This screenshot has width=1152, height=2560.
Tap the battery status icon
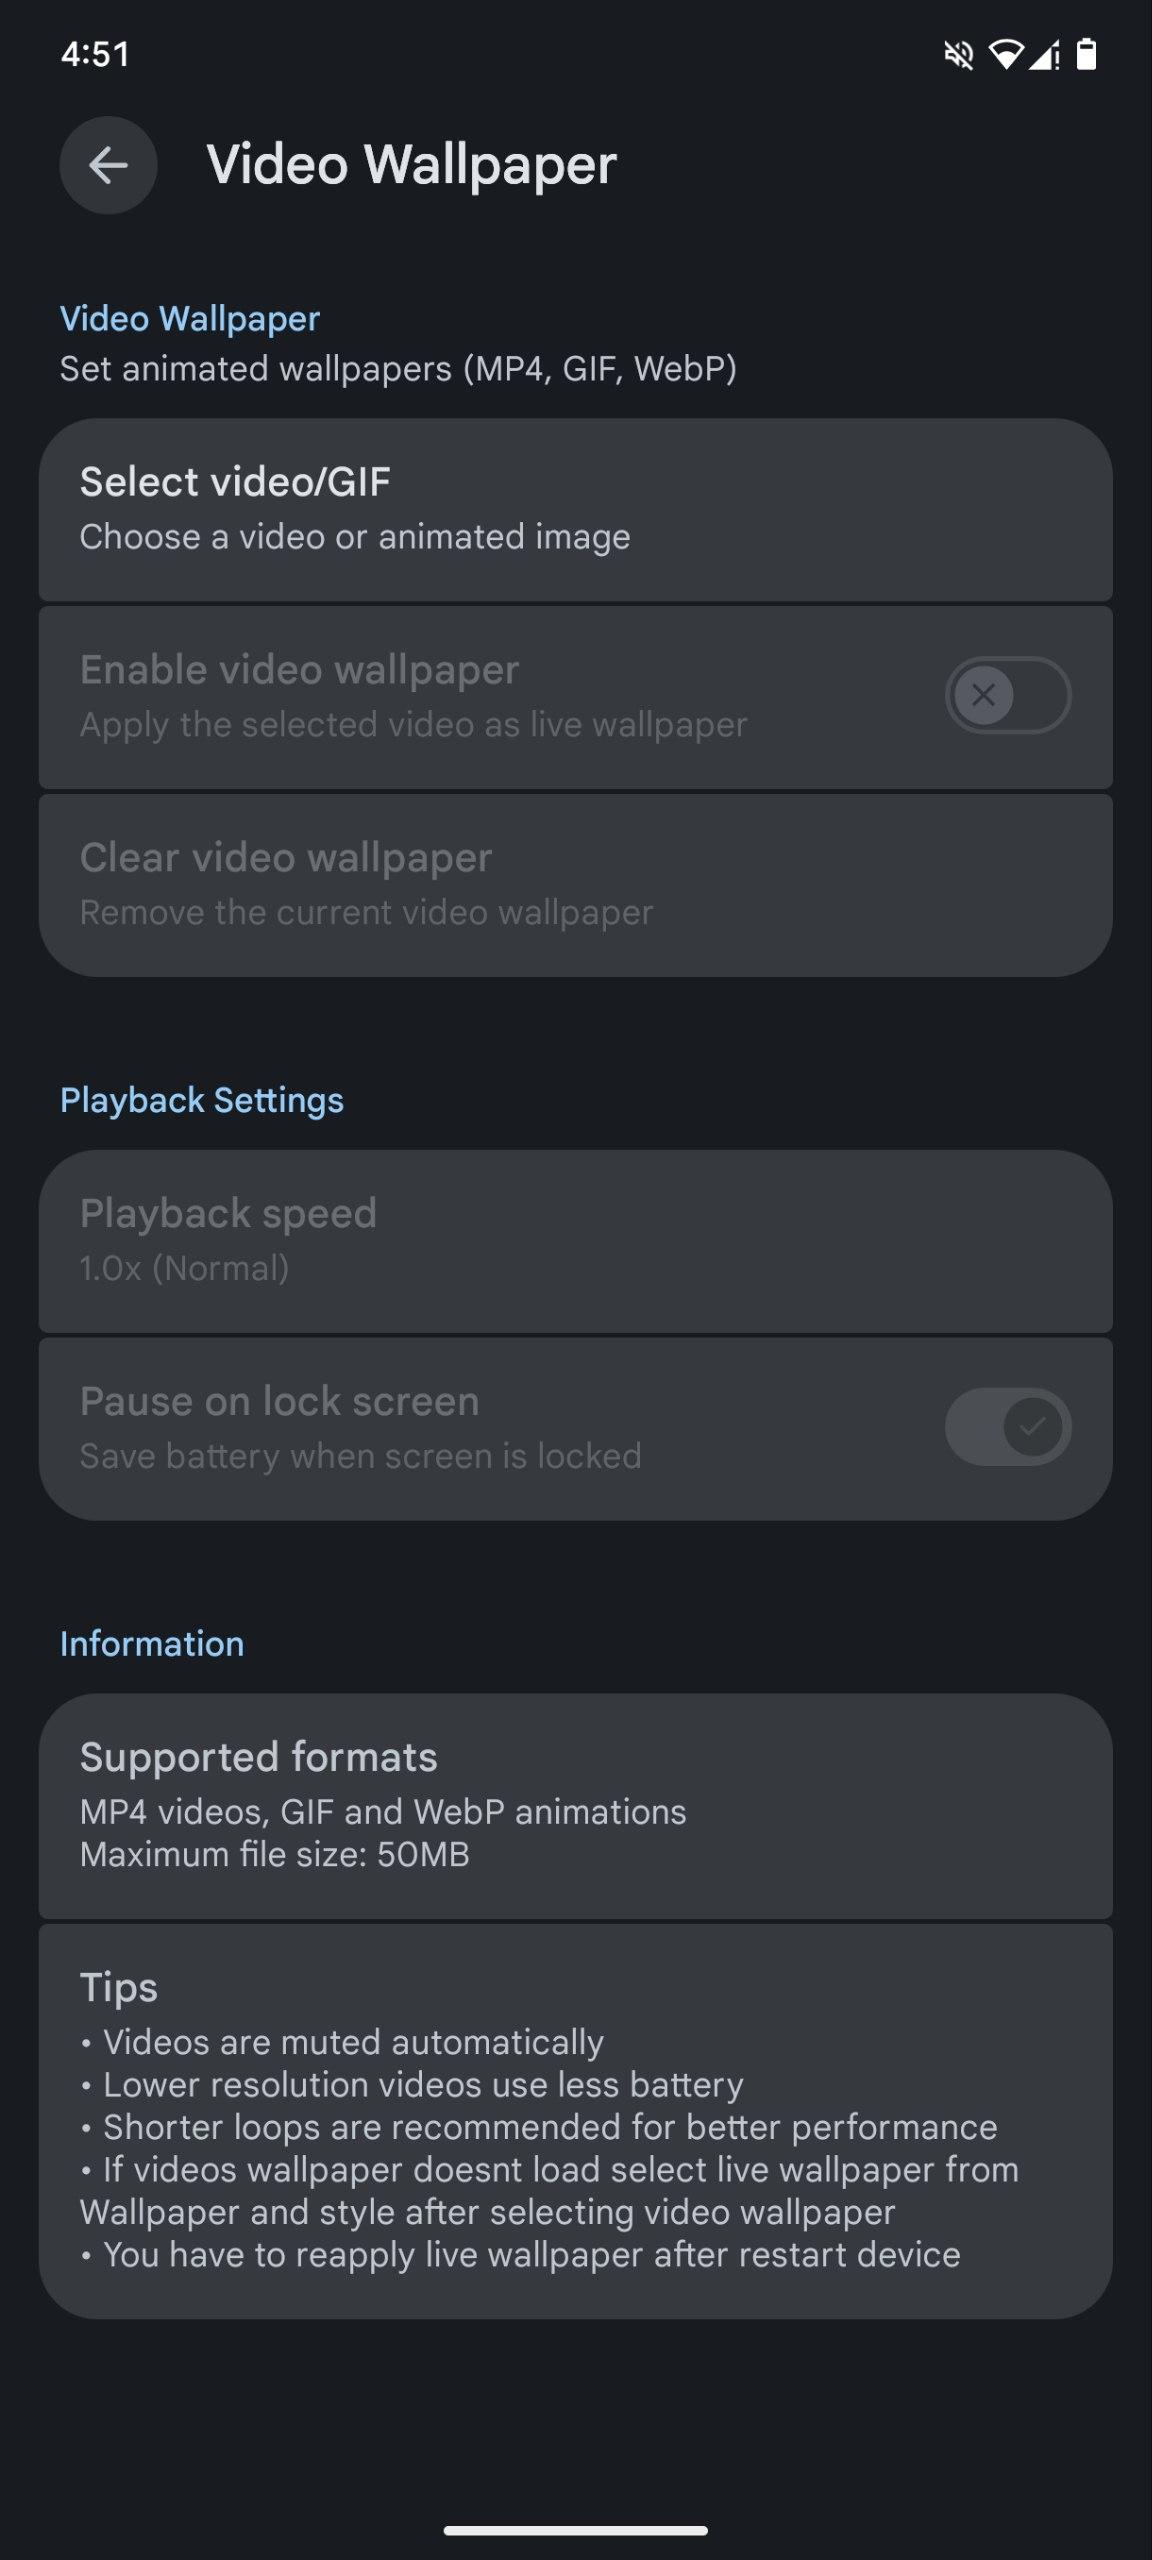pos(1086,55)
